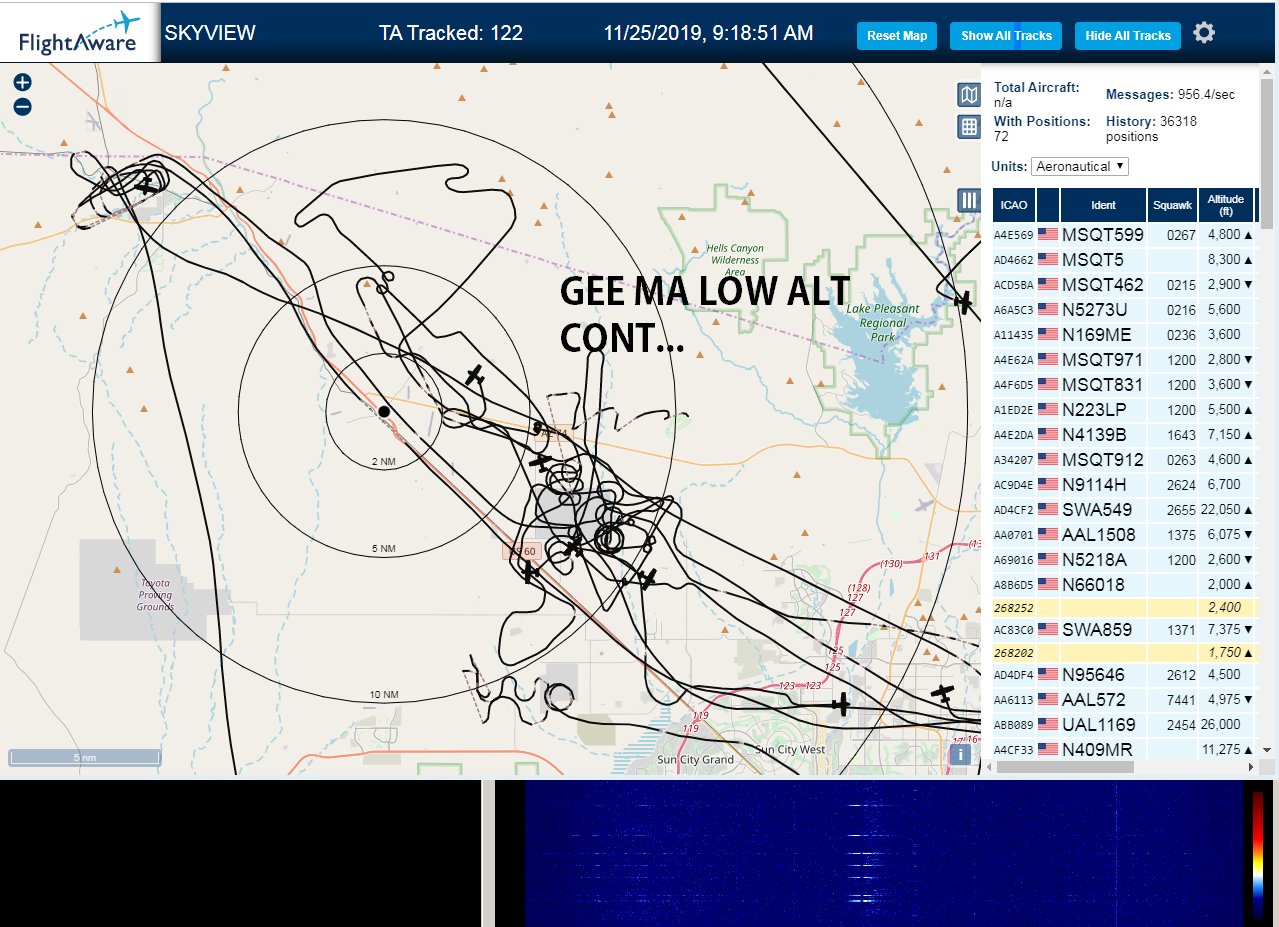
Task: Zoom out map with minus button
Action: pyautogui.click(x=22, y=107)
